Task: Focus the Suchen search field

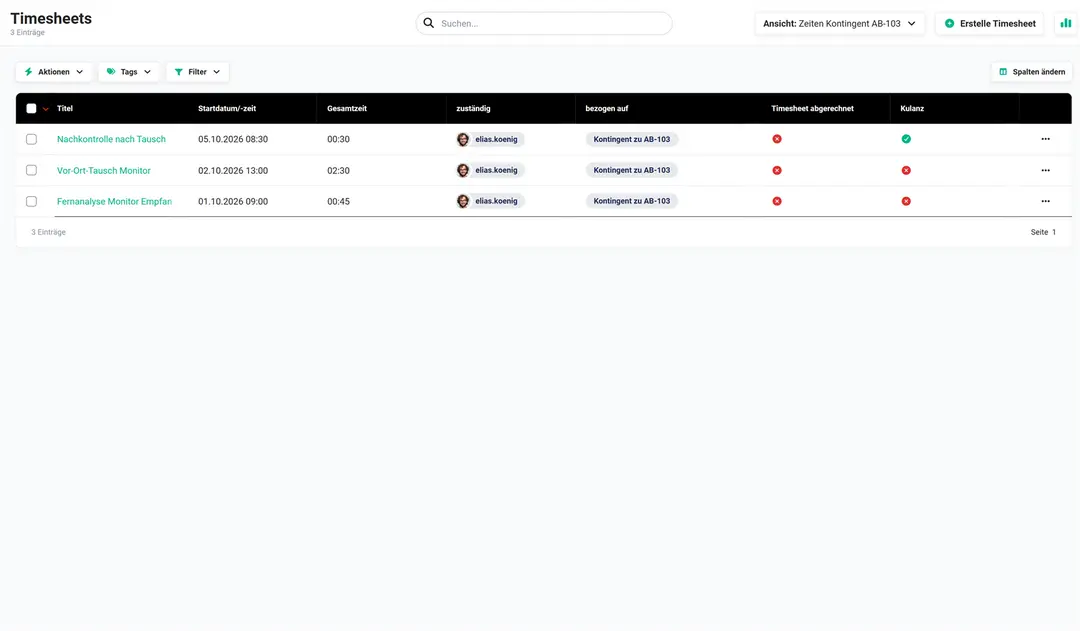Action: click(544, 23)
